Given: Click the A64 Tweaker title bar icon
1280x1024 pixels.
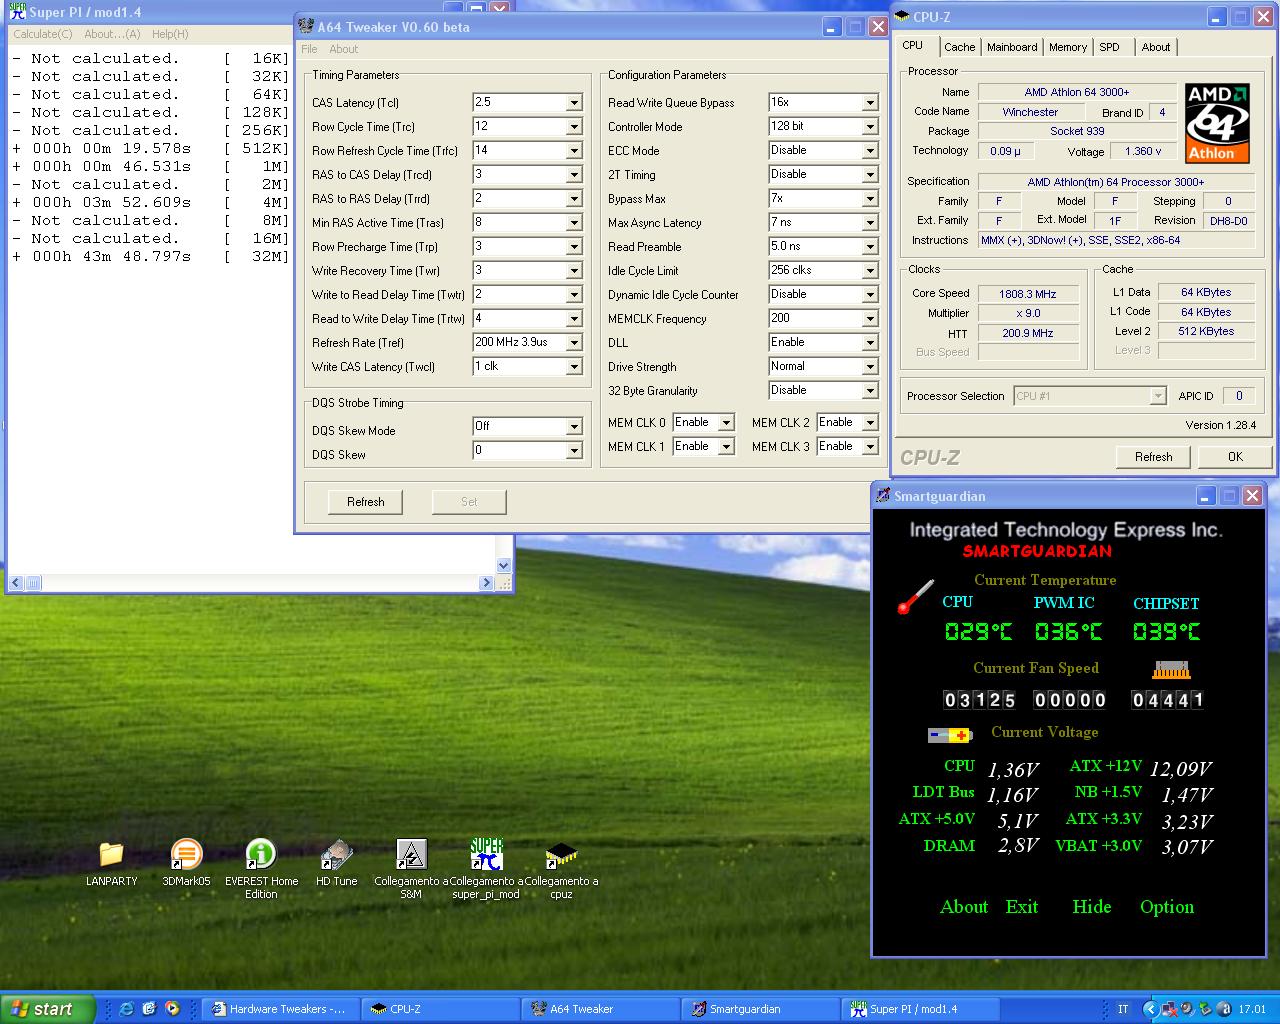Looking at the screenshot, I should [305, 27].
